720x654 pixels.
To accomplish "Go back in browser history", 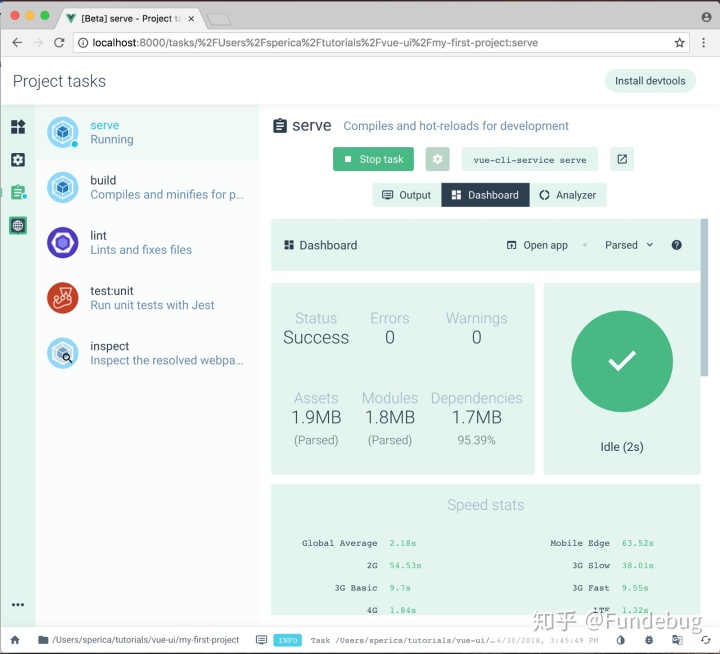I will [x=17, y=43].
